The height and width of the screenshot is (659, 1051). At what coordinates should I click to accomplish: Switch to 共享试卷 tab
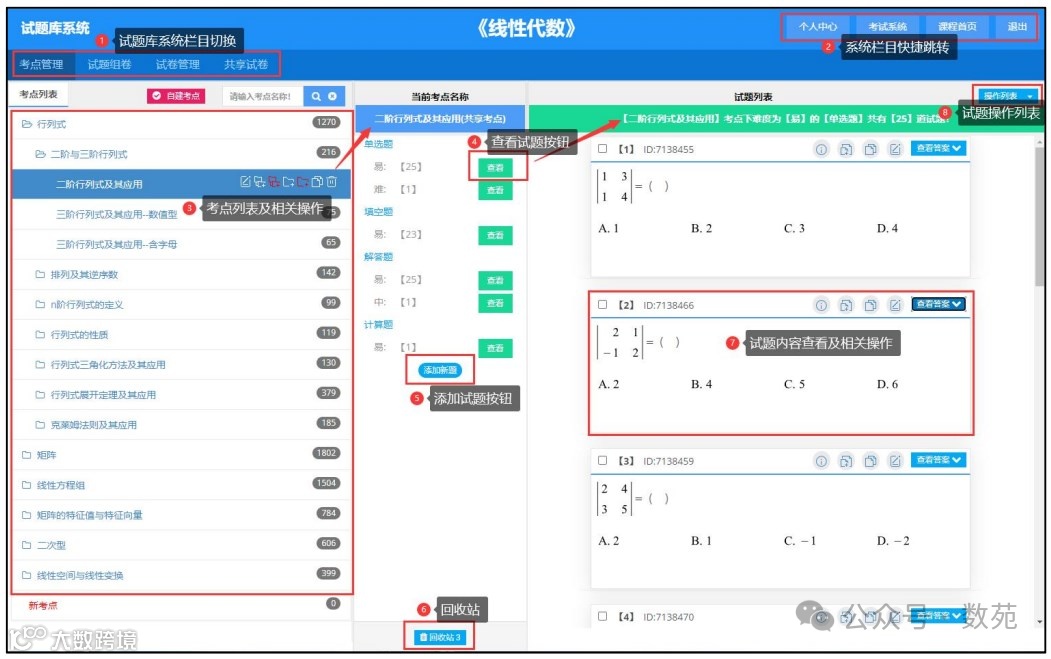246,64
